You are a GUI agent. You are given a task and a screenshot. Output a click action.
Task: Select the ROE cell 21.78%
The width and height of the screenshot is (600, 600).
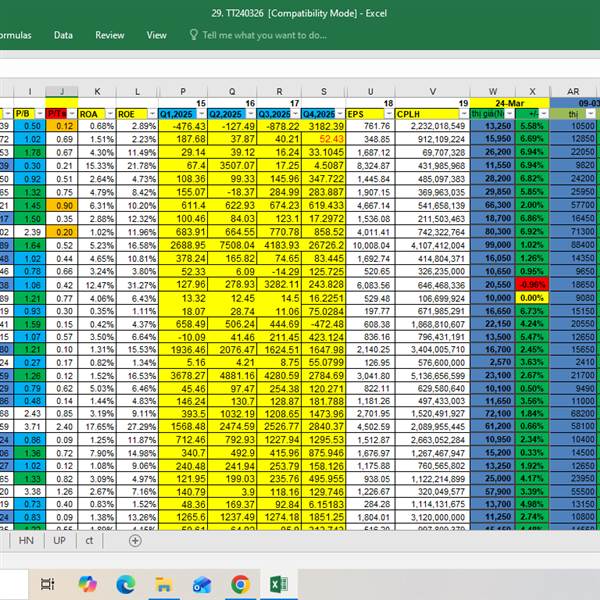click(x=137, y=166)
